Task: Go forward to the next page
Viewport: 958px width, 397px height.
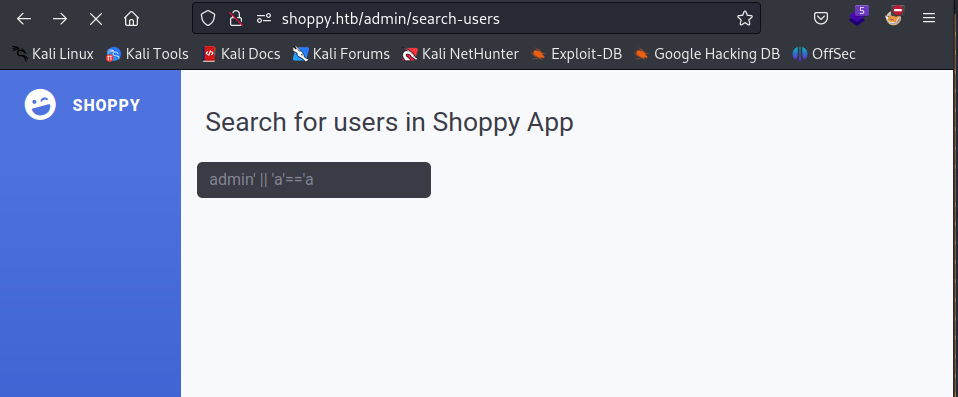Action: [60, 19]
